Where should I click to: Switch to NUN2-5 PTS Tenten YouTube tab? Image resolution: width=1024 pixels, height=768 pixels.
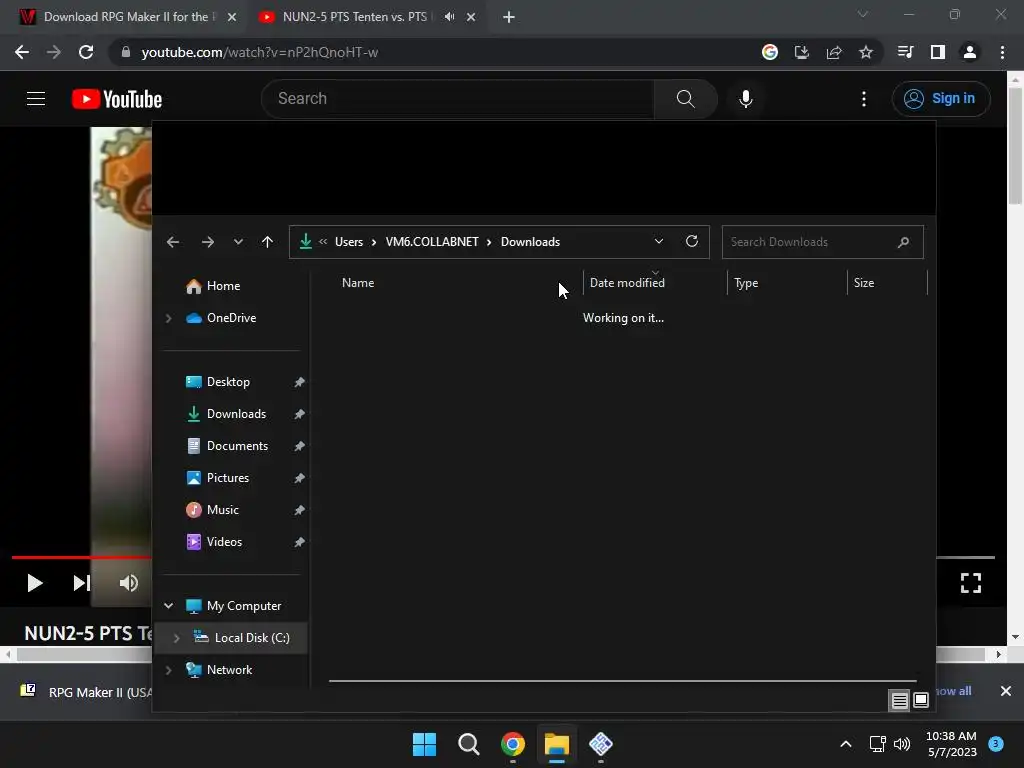click(x=355, y=17)
